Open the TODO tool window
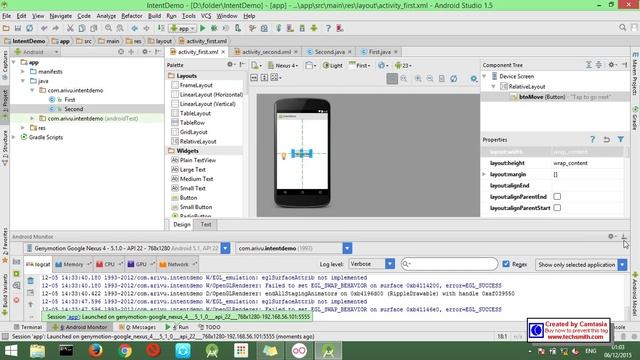The height and width of the screenshot is (360, 640). pyautogui.click(x=209, y=327)
